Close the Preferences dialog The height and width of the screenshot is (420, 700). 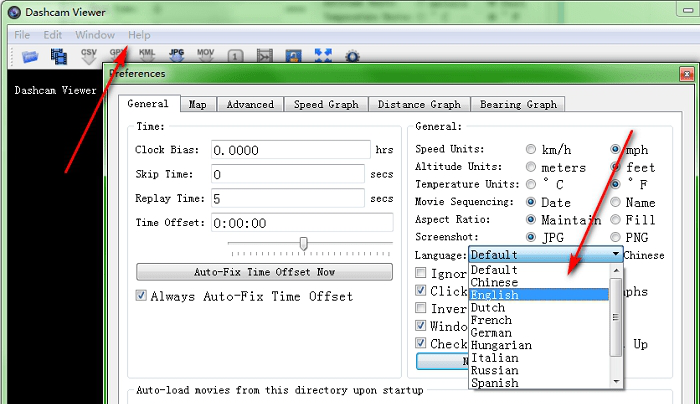(x=686, y=74)
